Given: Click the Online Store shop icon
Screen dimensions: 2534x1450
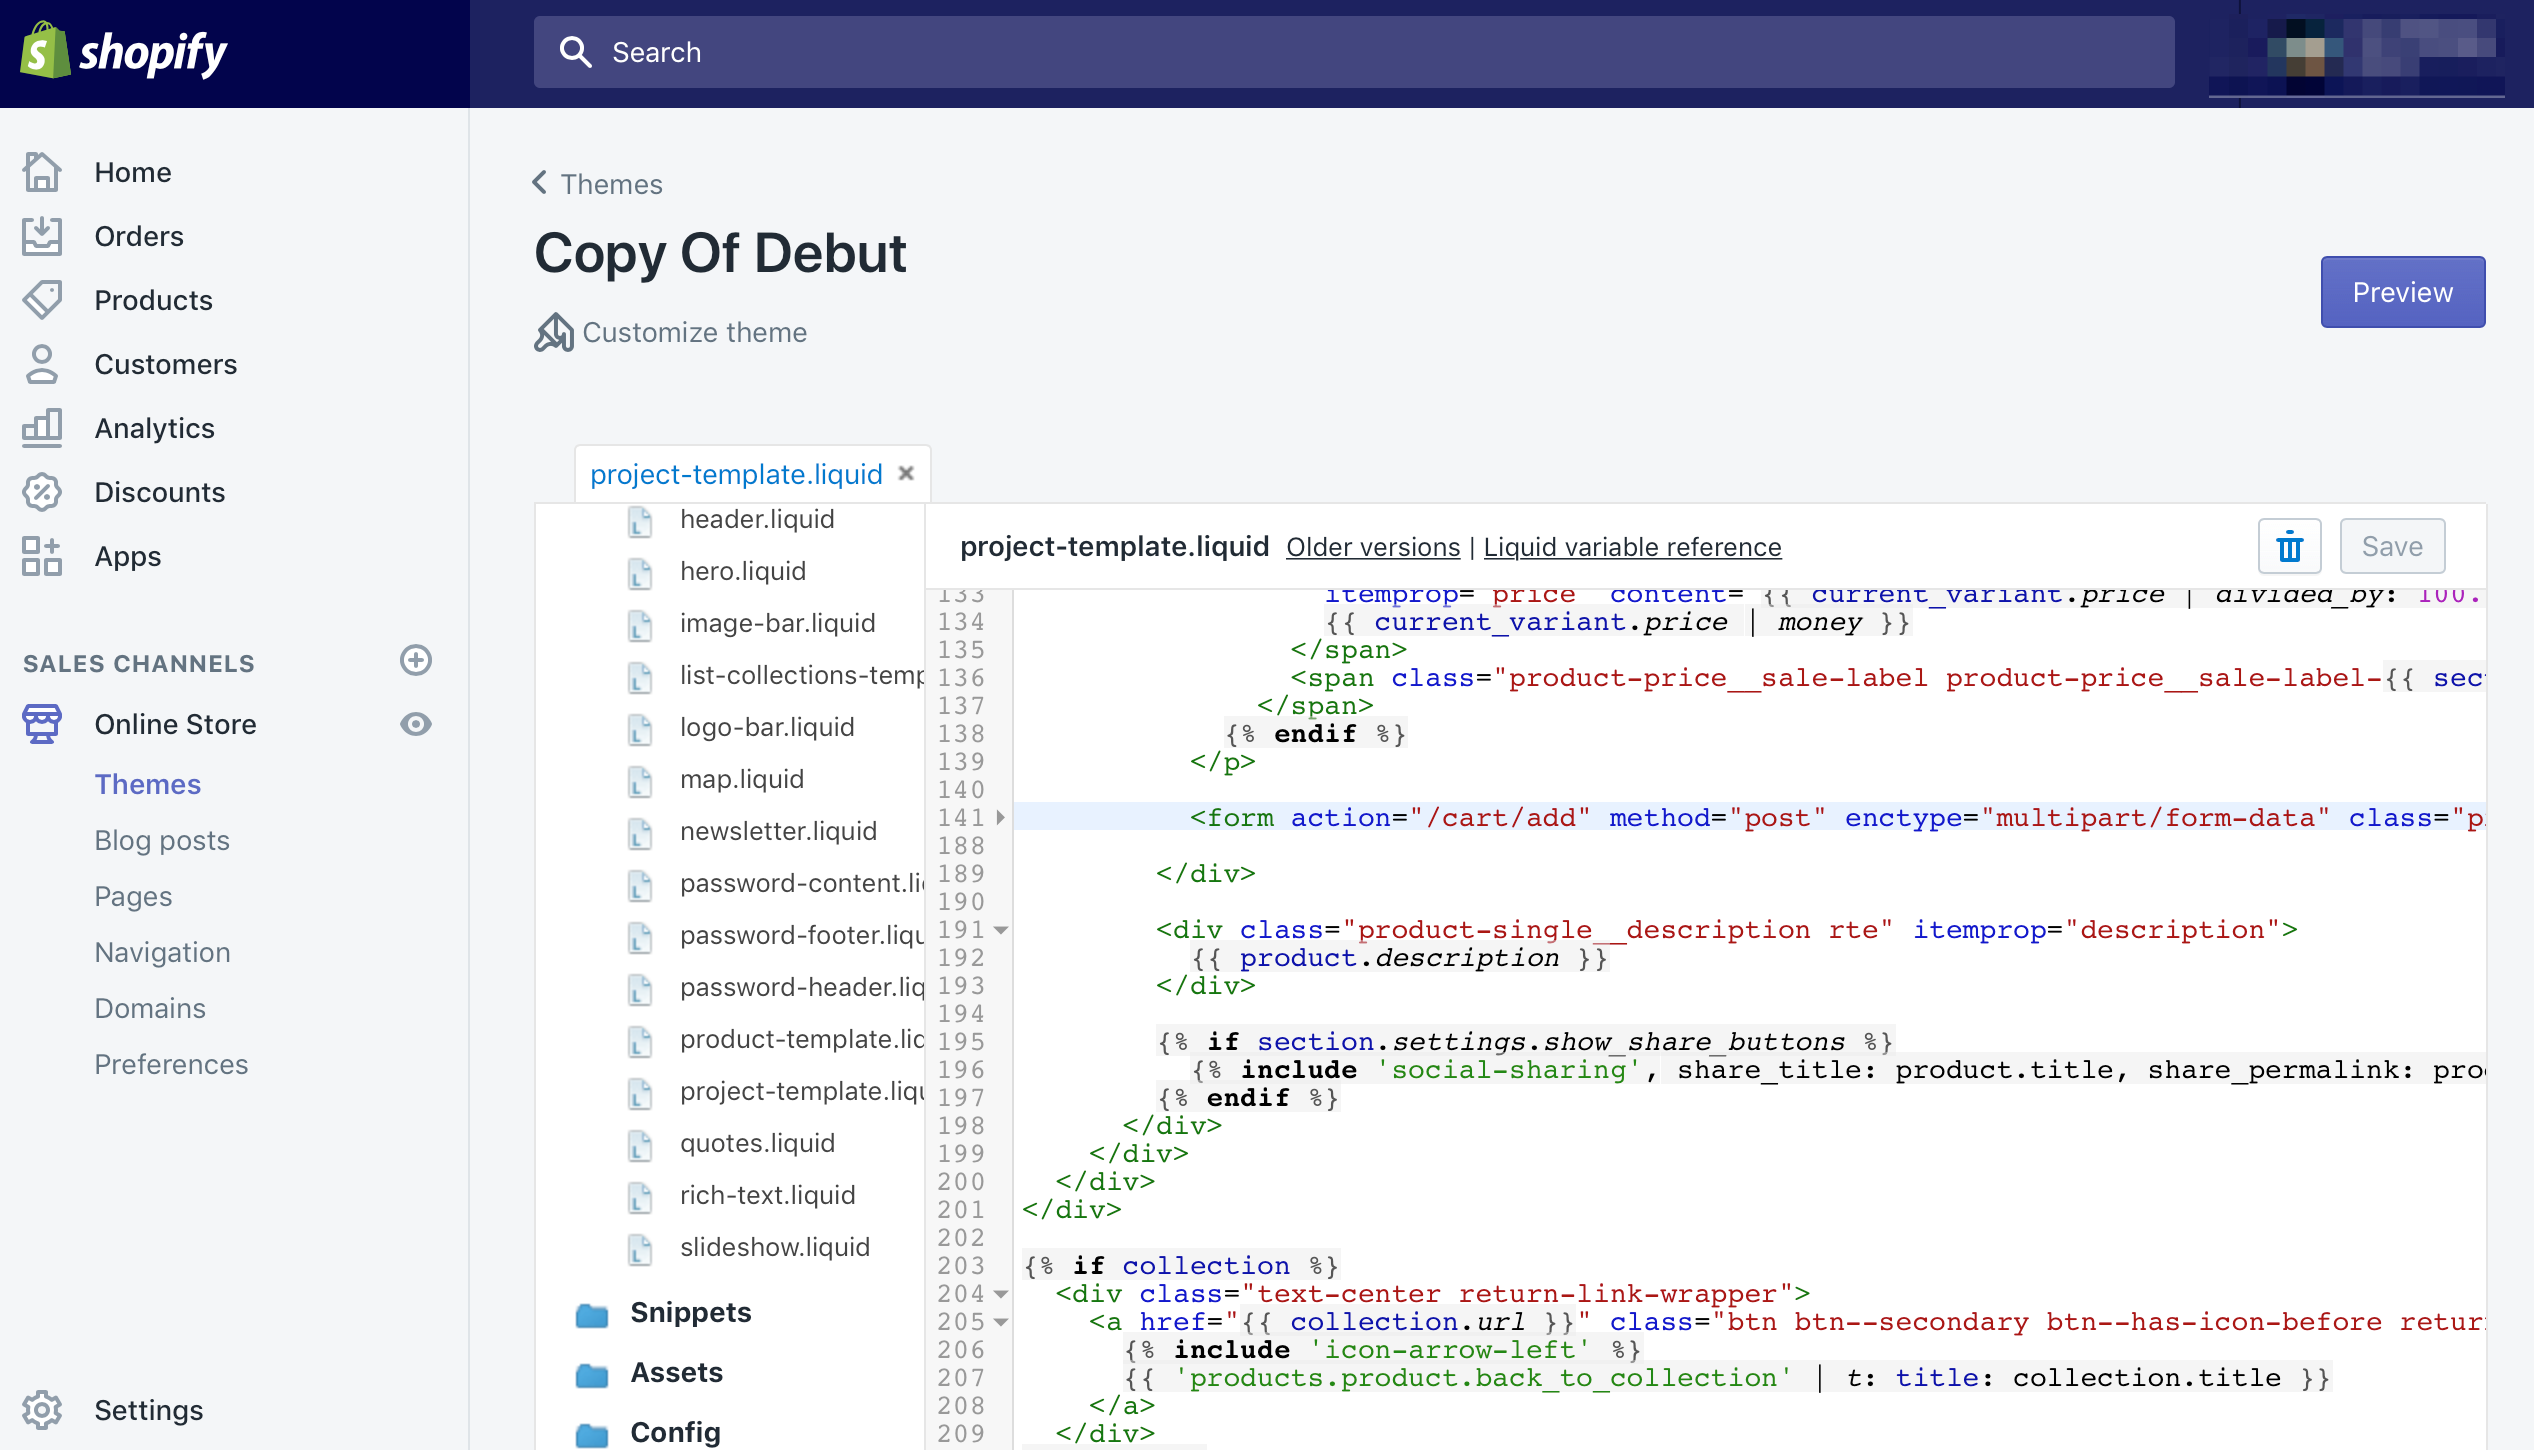Looking at the screenshot, I should (x=42, y=724).
